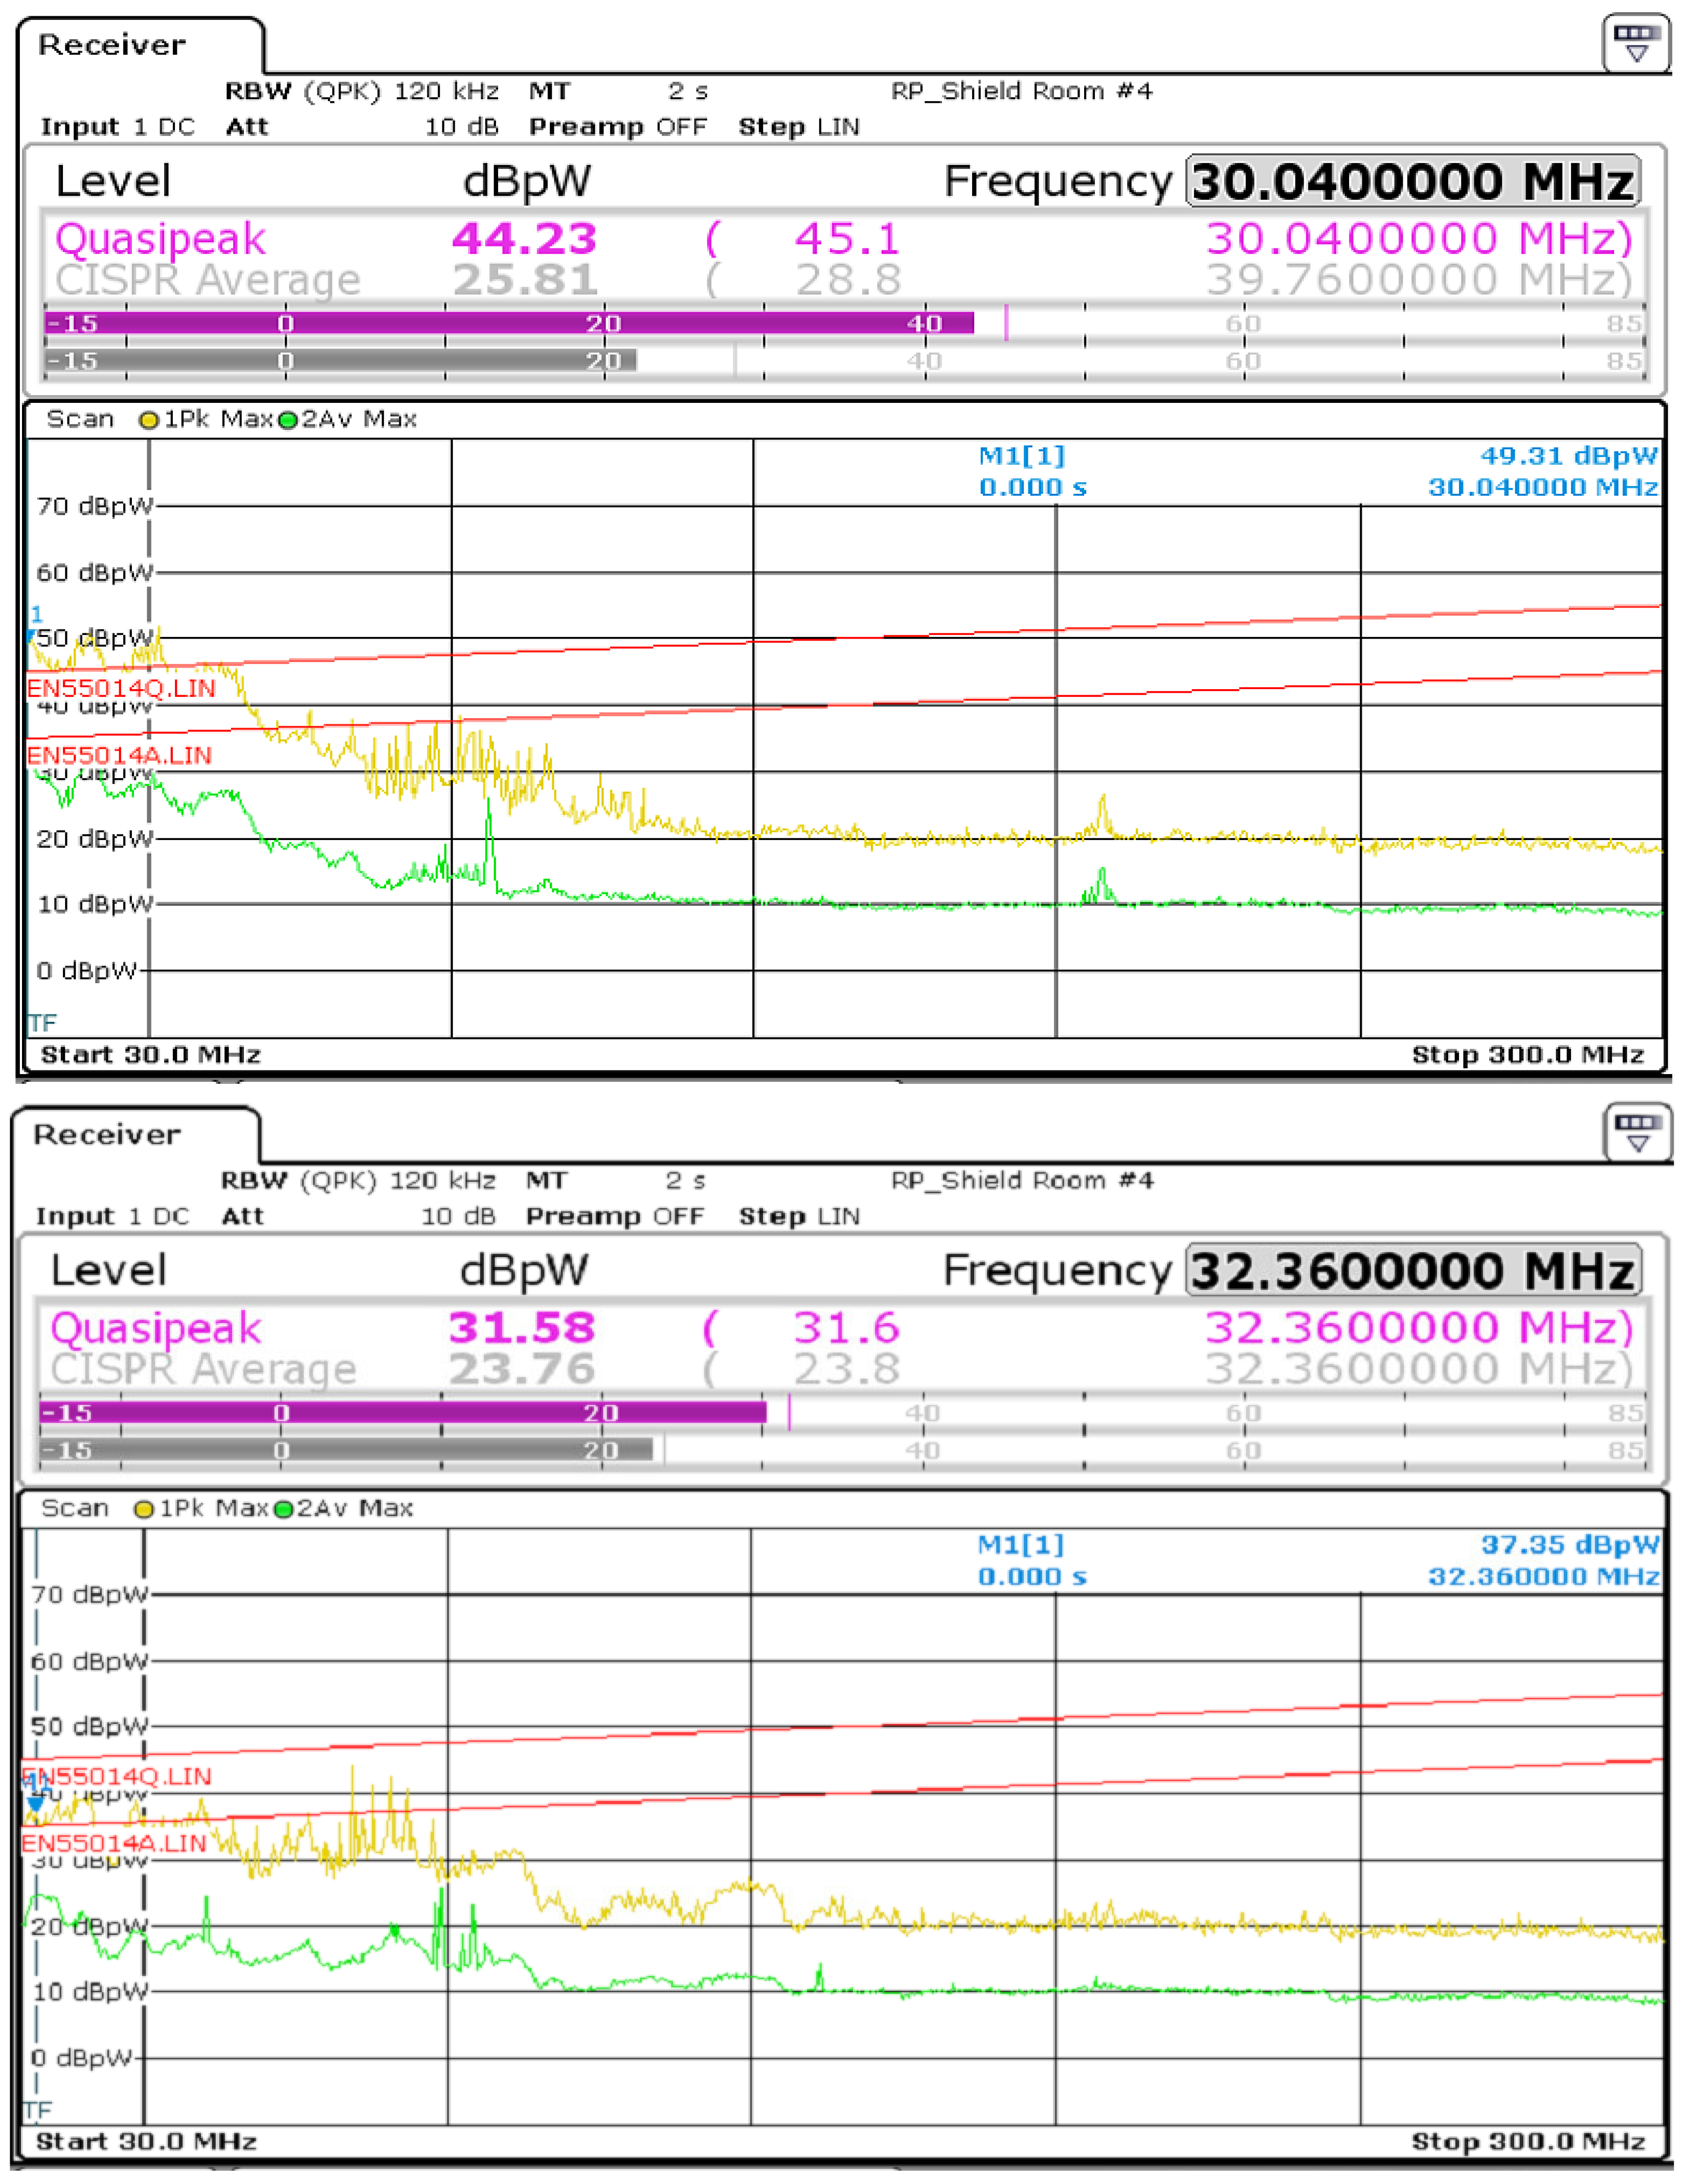Click the 0 dBpW axis label in lower scan
1685x2184 pixels.
82,2058
